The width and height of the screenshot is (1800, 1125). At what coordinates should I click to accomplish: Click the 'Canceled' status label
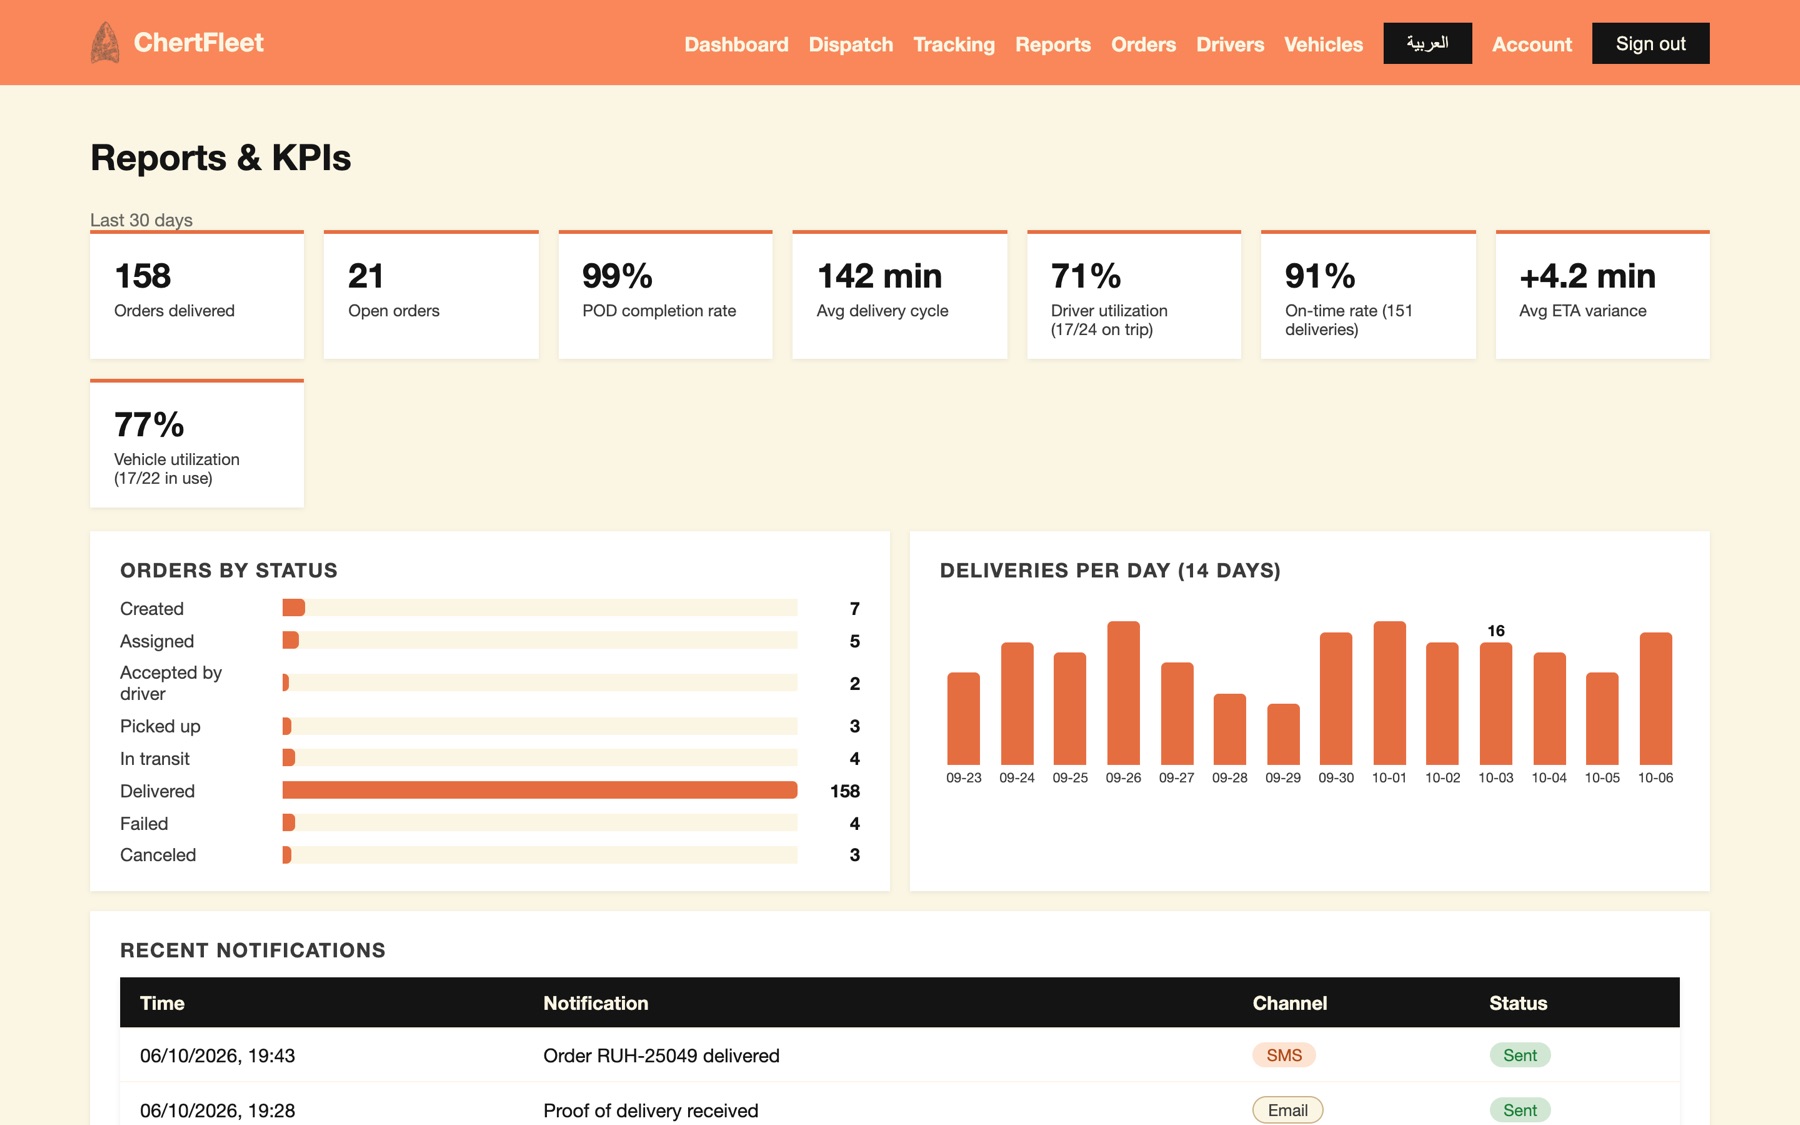pyautogui.click(x=158, y=855)
